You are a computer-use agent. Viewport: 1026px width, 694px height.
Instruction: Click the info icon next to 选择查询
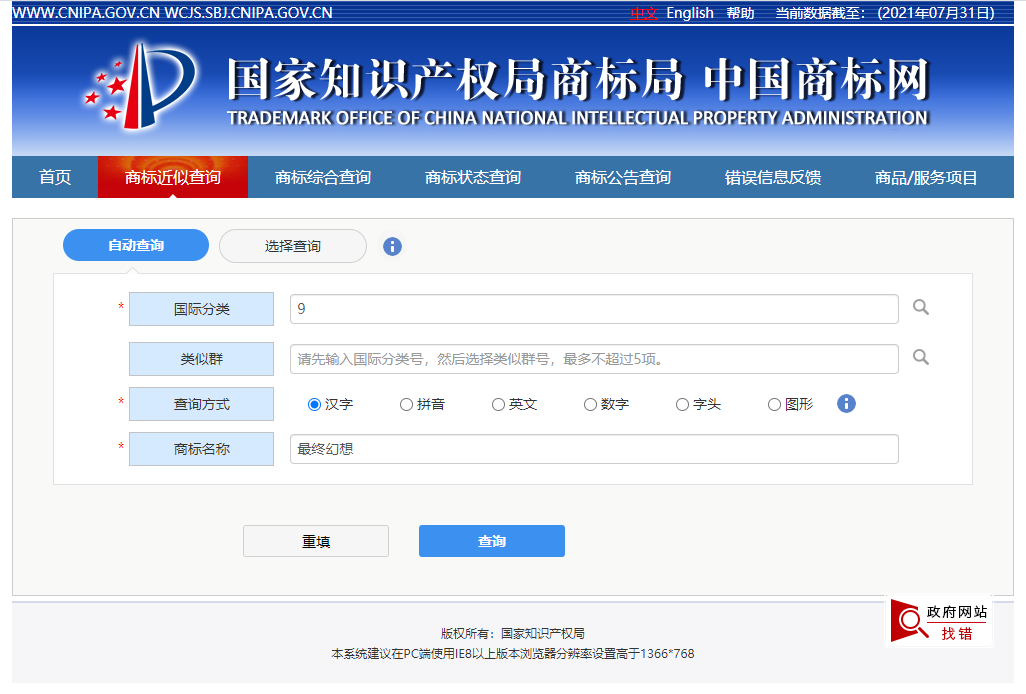click(x=392, y=246)
